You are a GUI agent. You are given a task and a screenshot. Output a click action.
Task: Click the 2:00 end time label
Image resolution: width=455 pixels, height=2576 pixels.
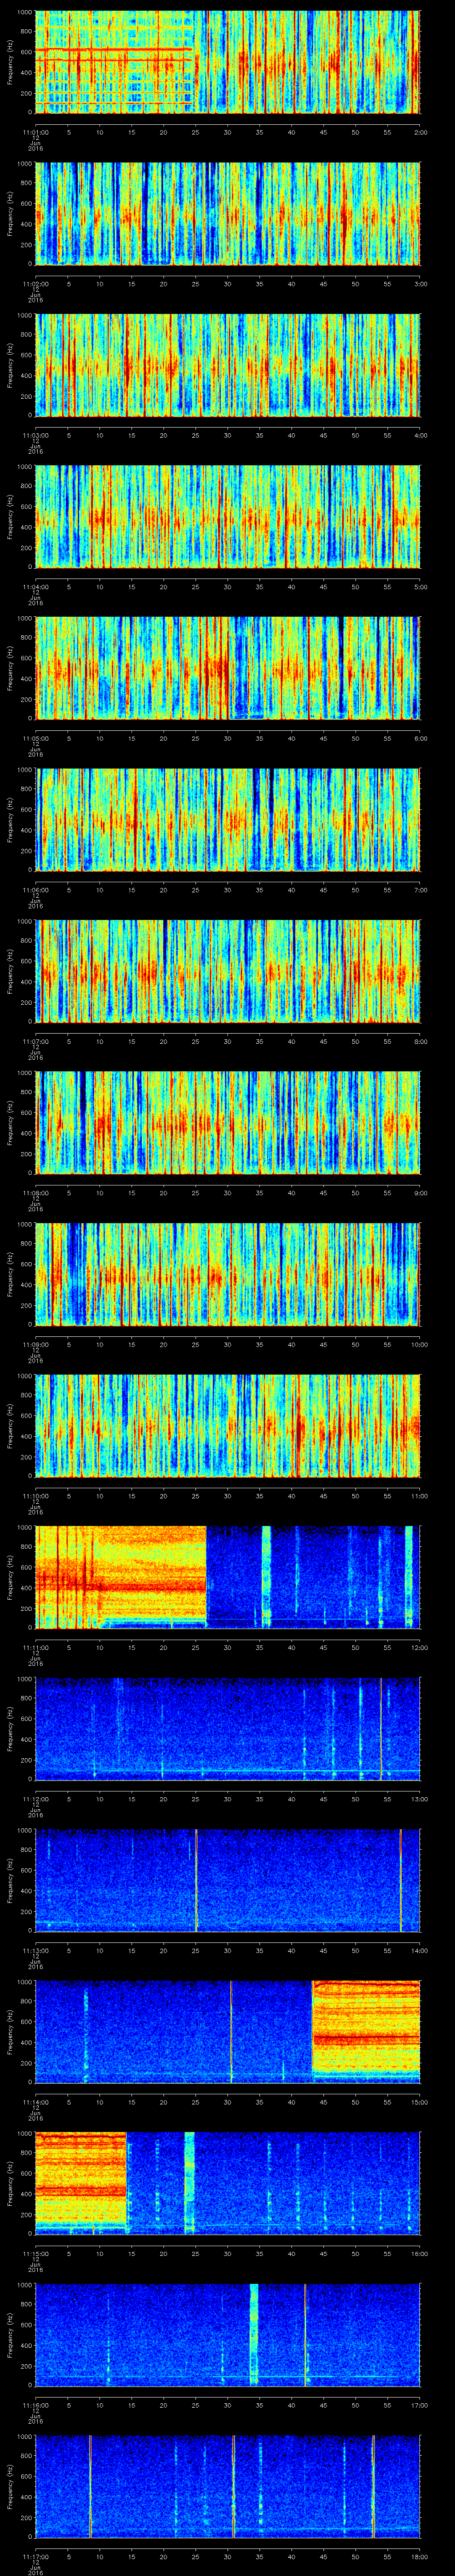pos(420,132)
